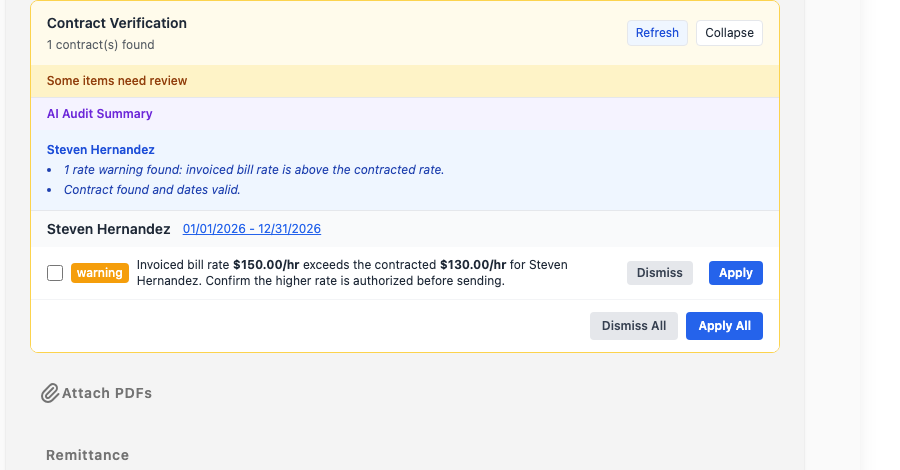Click Steven Hernandez in the audit summary
The image size is (900, 470).
click(100, 150)
